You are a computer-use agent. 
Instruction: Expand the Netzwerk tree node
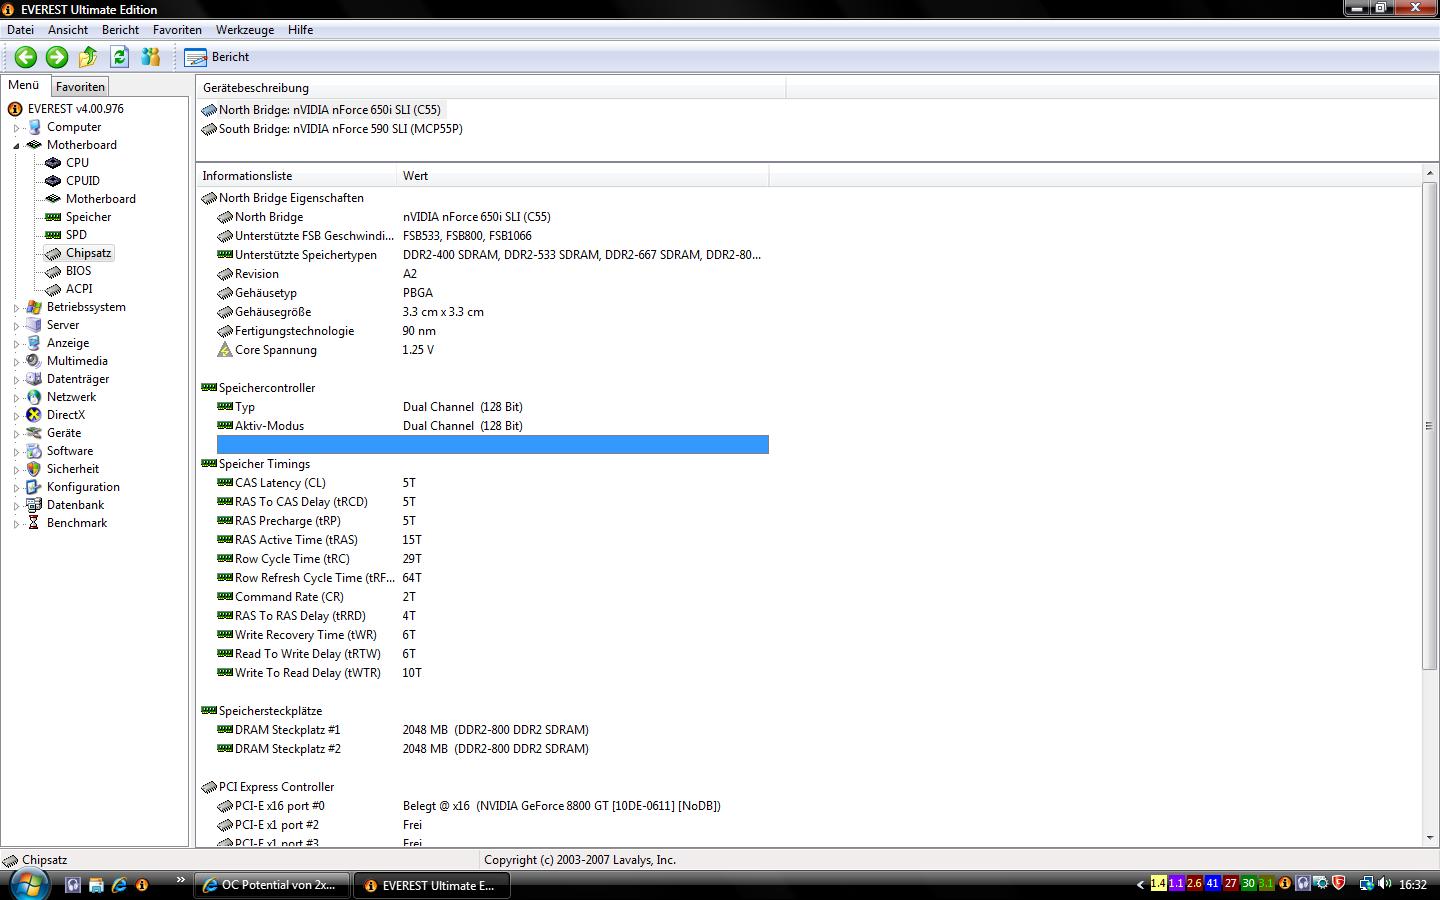(x=17, y=398)
